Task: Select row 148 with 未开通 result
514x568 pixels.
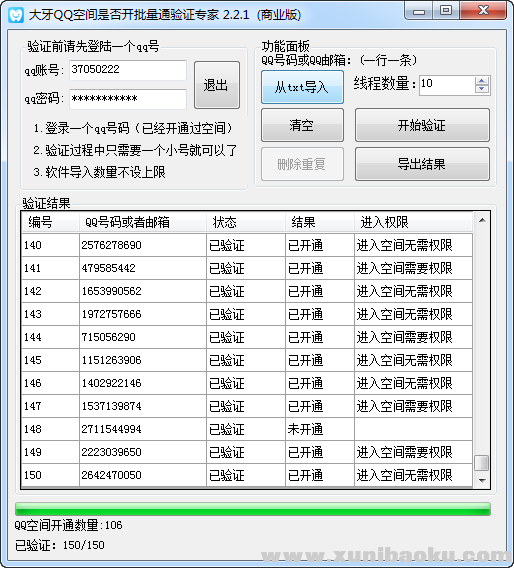Action: (x=247, y=429)
